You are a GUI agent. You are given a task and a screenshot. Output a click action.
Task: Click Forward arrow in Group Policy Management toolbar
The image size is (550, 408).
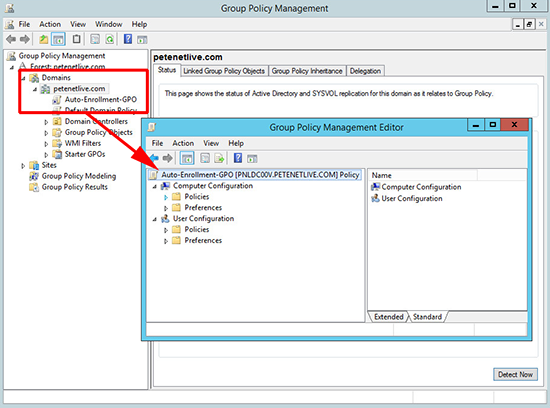[25, 39]
